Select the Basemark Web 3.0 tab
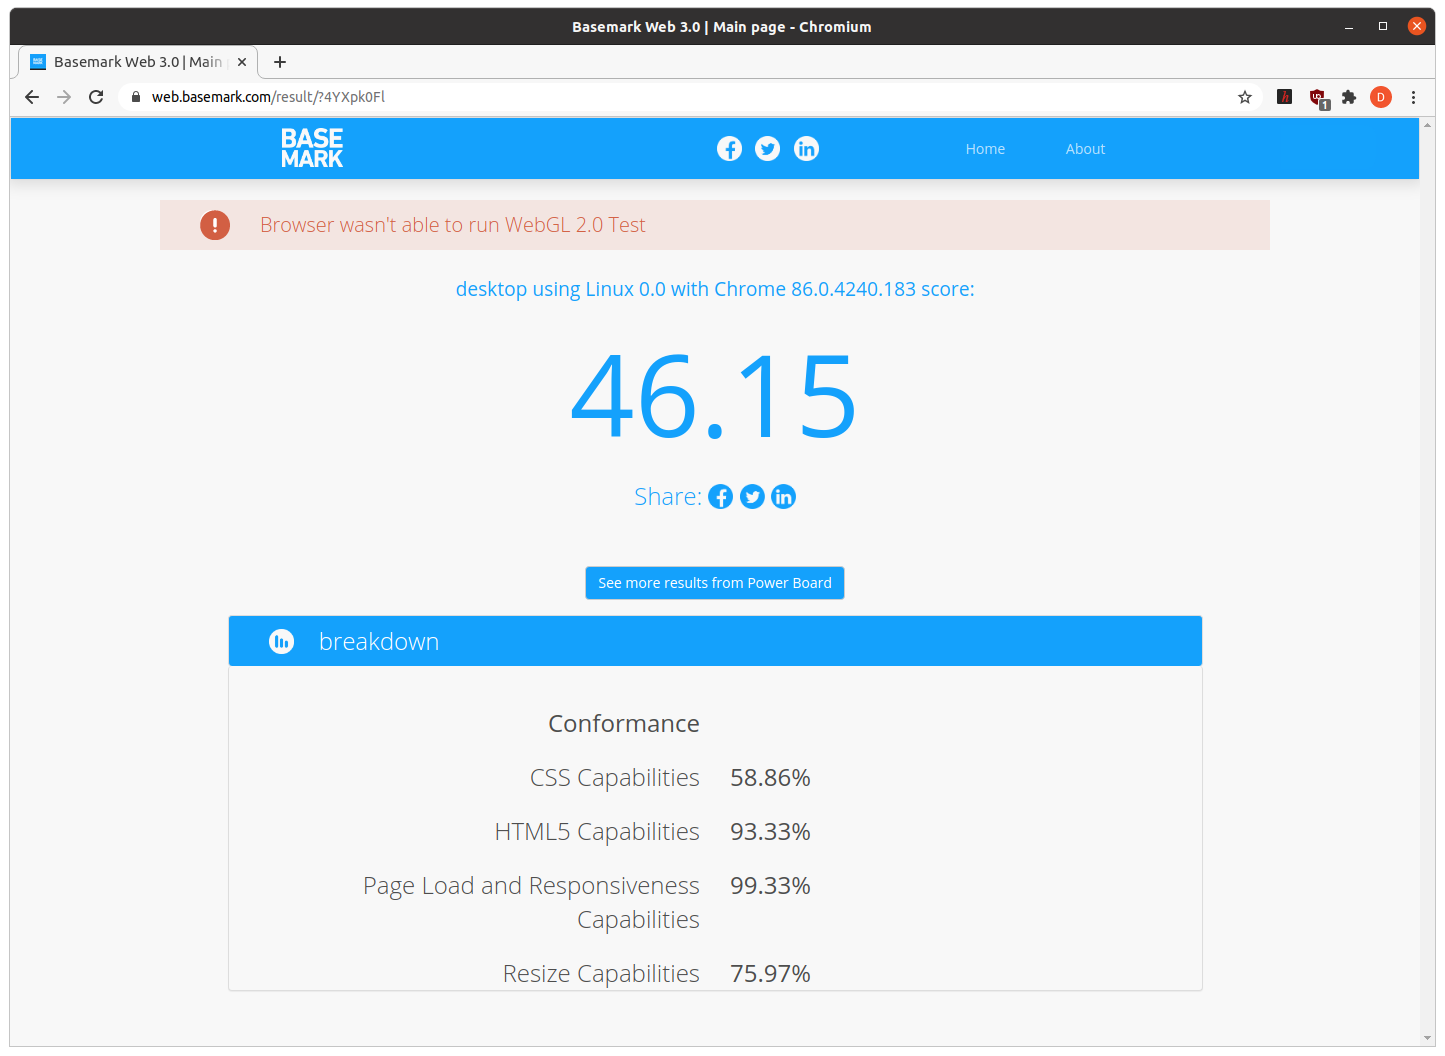 (139, 62)
